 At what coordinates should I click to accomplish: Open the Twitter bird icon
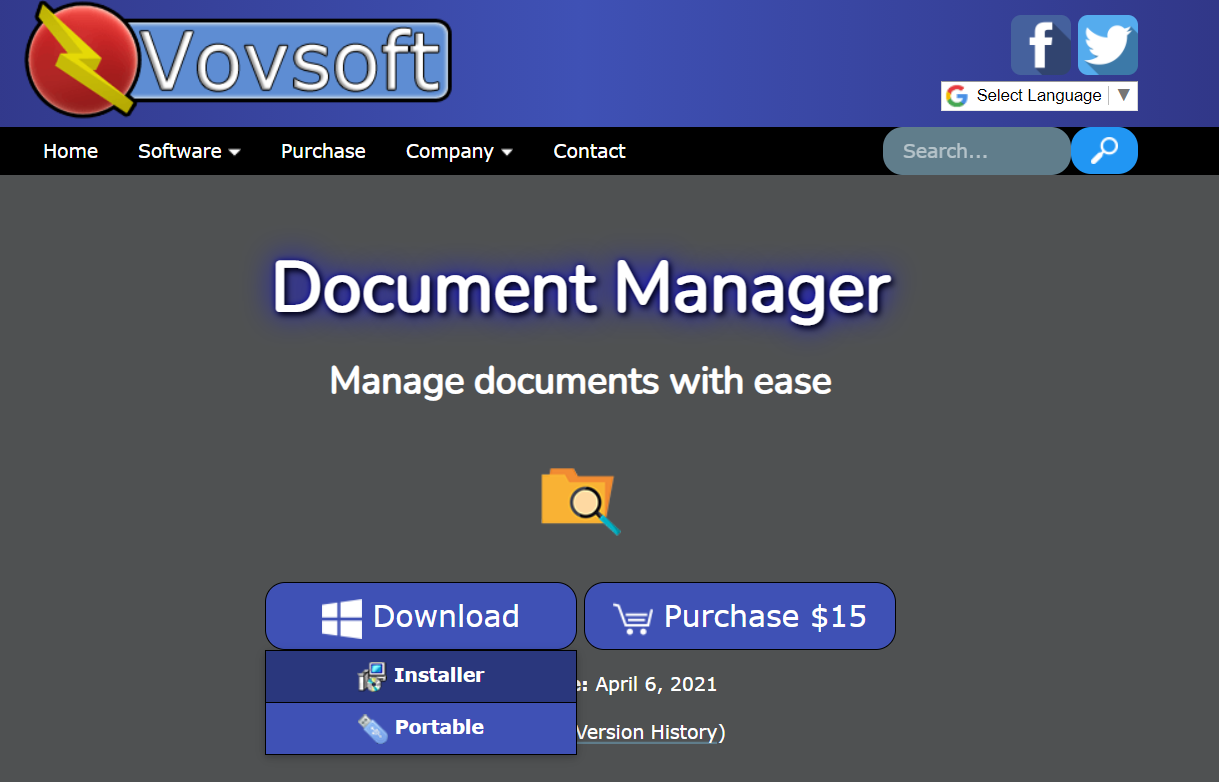tap(1108, 45)
